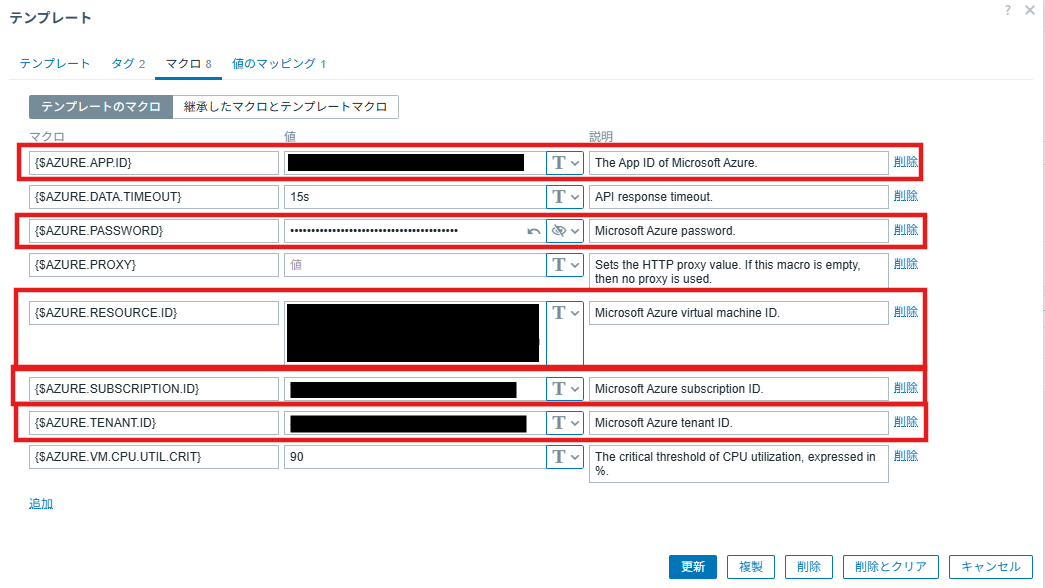The height and width of the screenshot is (588, 1045).
Task: Click the 追加 link to add macro
Action: coord(41,504)
